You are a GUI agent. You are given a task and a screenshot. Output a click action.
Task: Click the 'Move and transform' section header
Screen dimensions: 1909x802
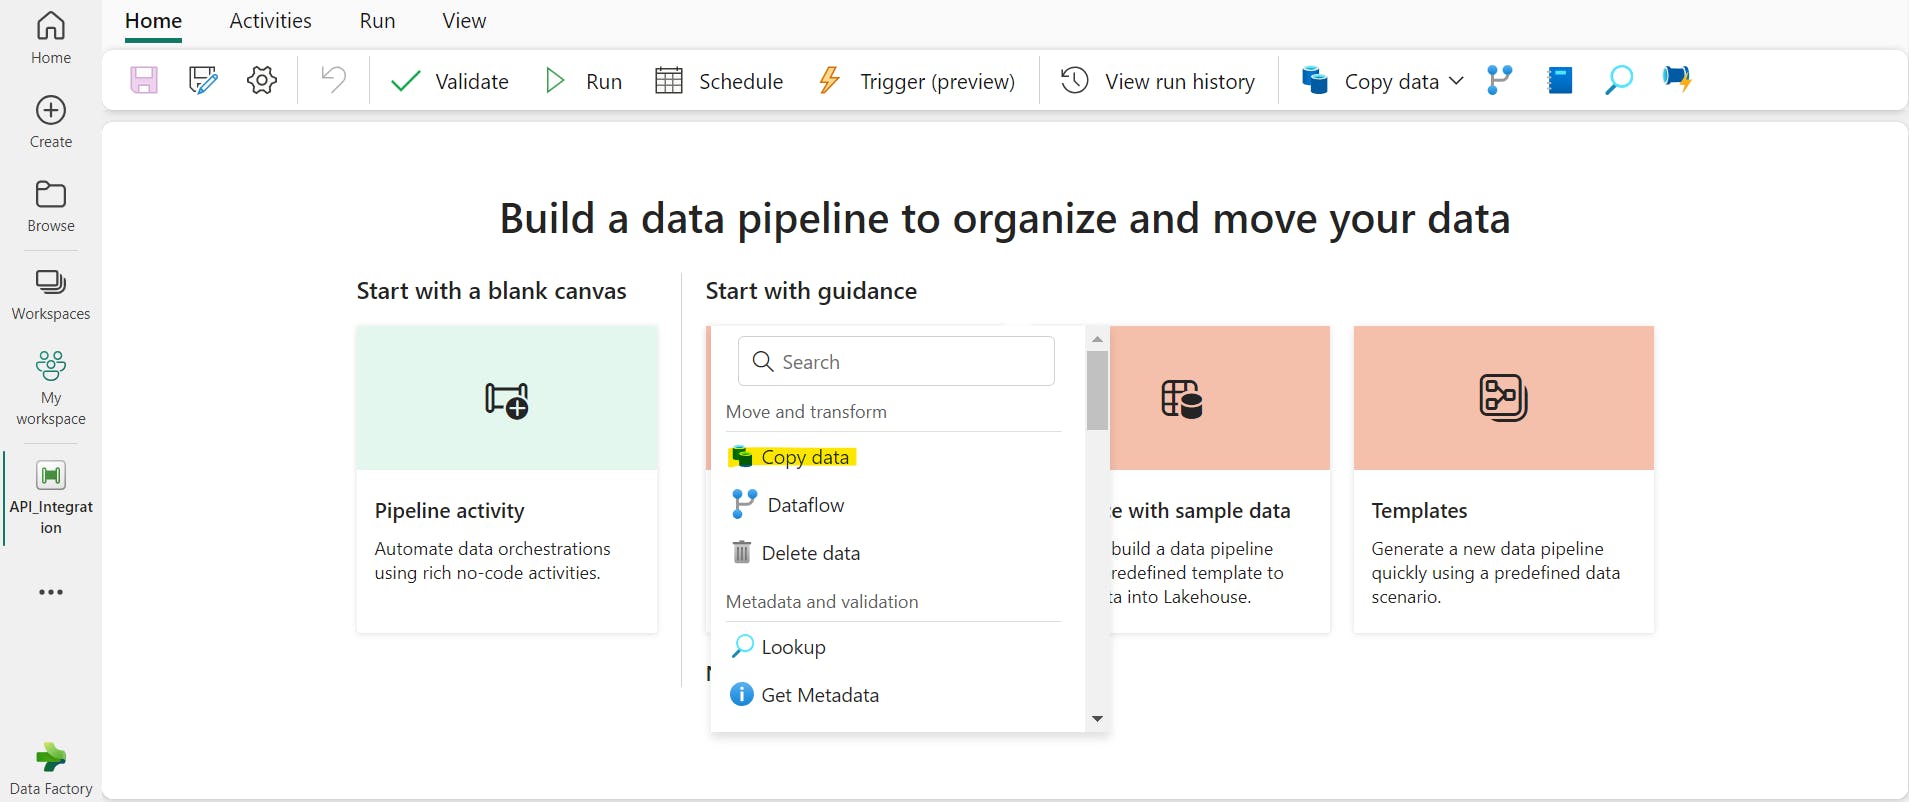pos(806,412)
